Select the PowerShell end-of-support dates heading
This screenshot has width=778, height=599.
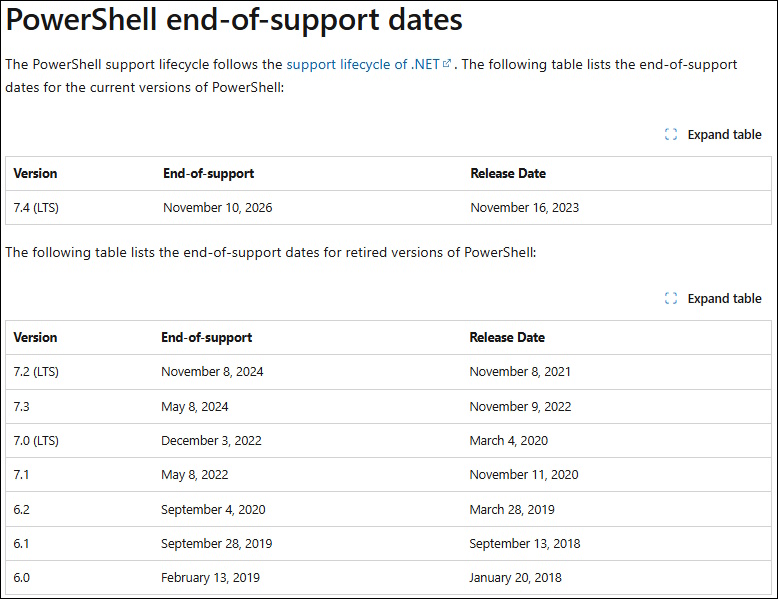tap(234, 20)
